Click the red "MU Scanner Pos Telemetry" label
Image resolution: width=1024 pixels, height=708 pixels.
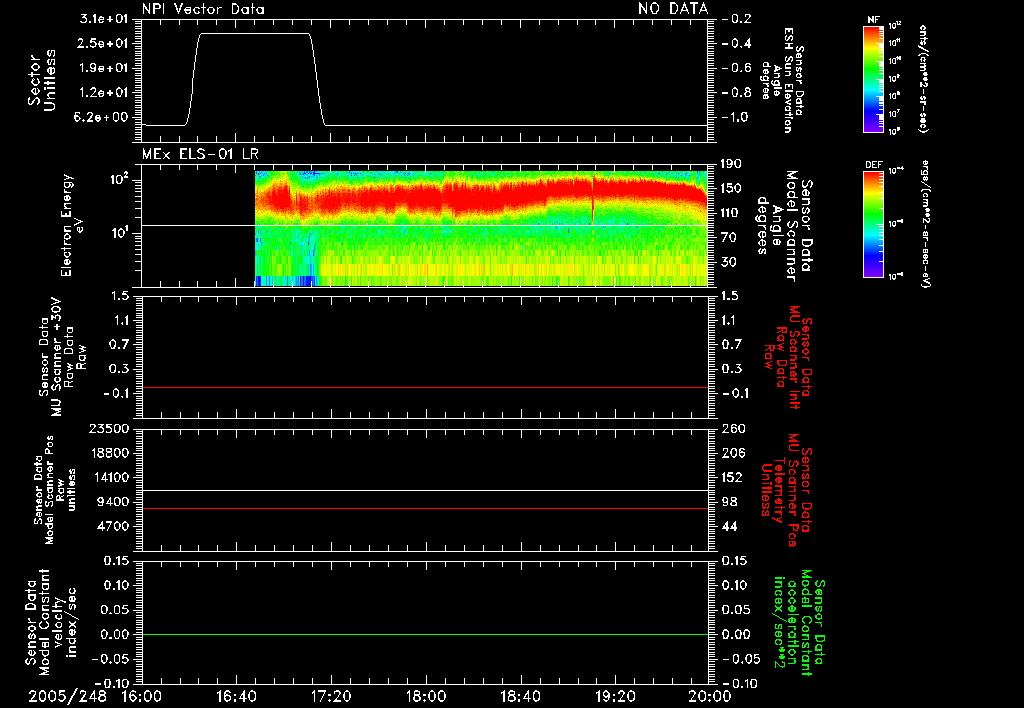click(x=787, y=490)
